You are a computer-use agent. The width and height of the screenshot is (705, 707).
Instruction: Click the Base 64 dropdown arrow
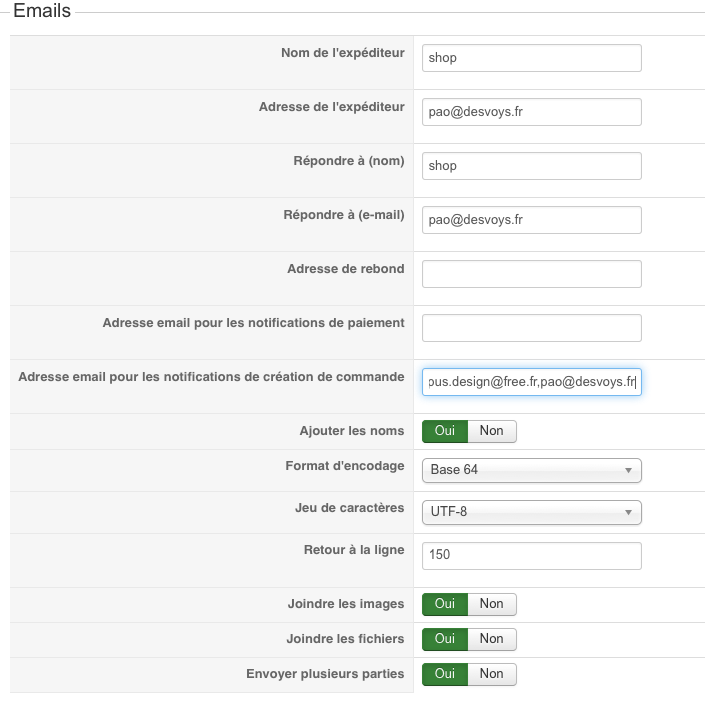point(628,470)
